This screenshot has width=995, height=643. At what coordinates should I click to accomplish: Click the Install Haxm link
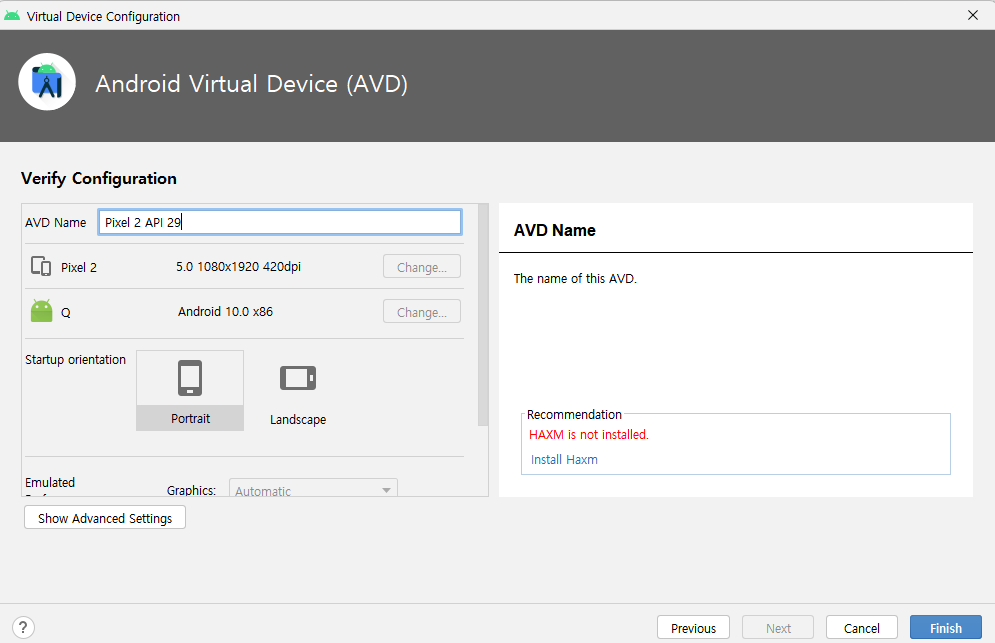(x=564, y=460)
